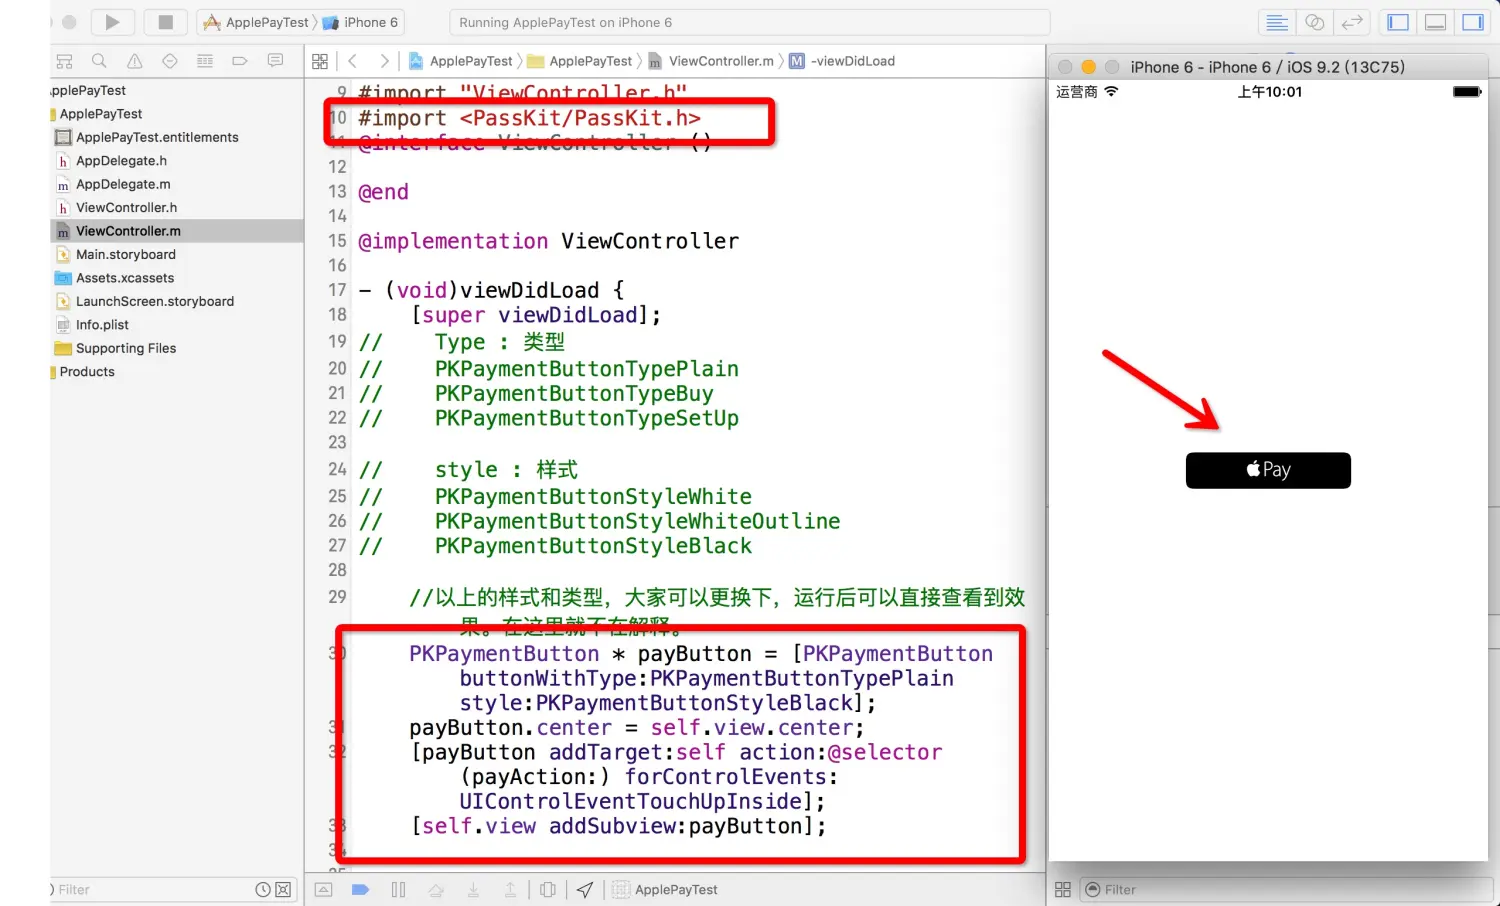
Task: Switch to the Version editor
Action: (1352, 22)
